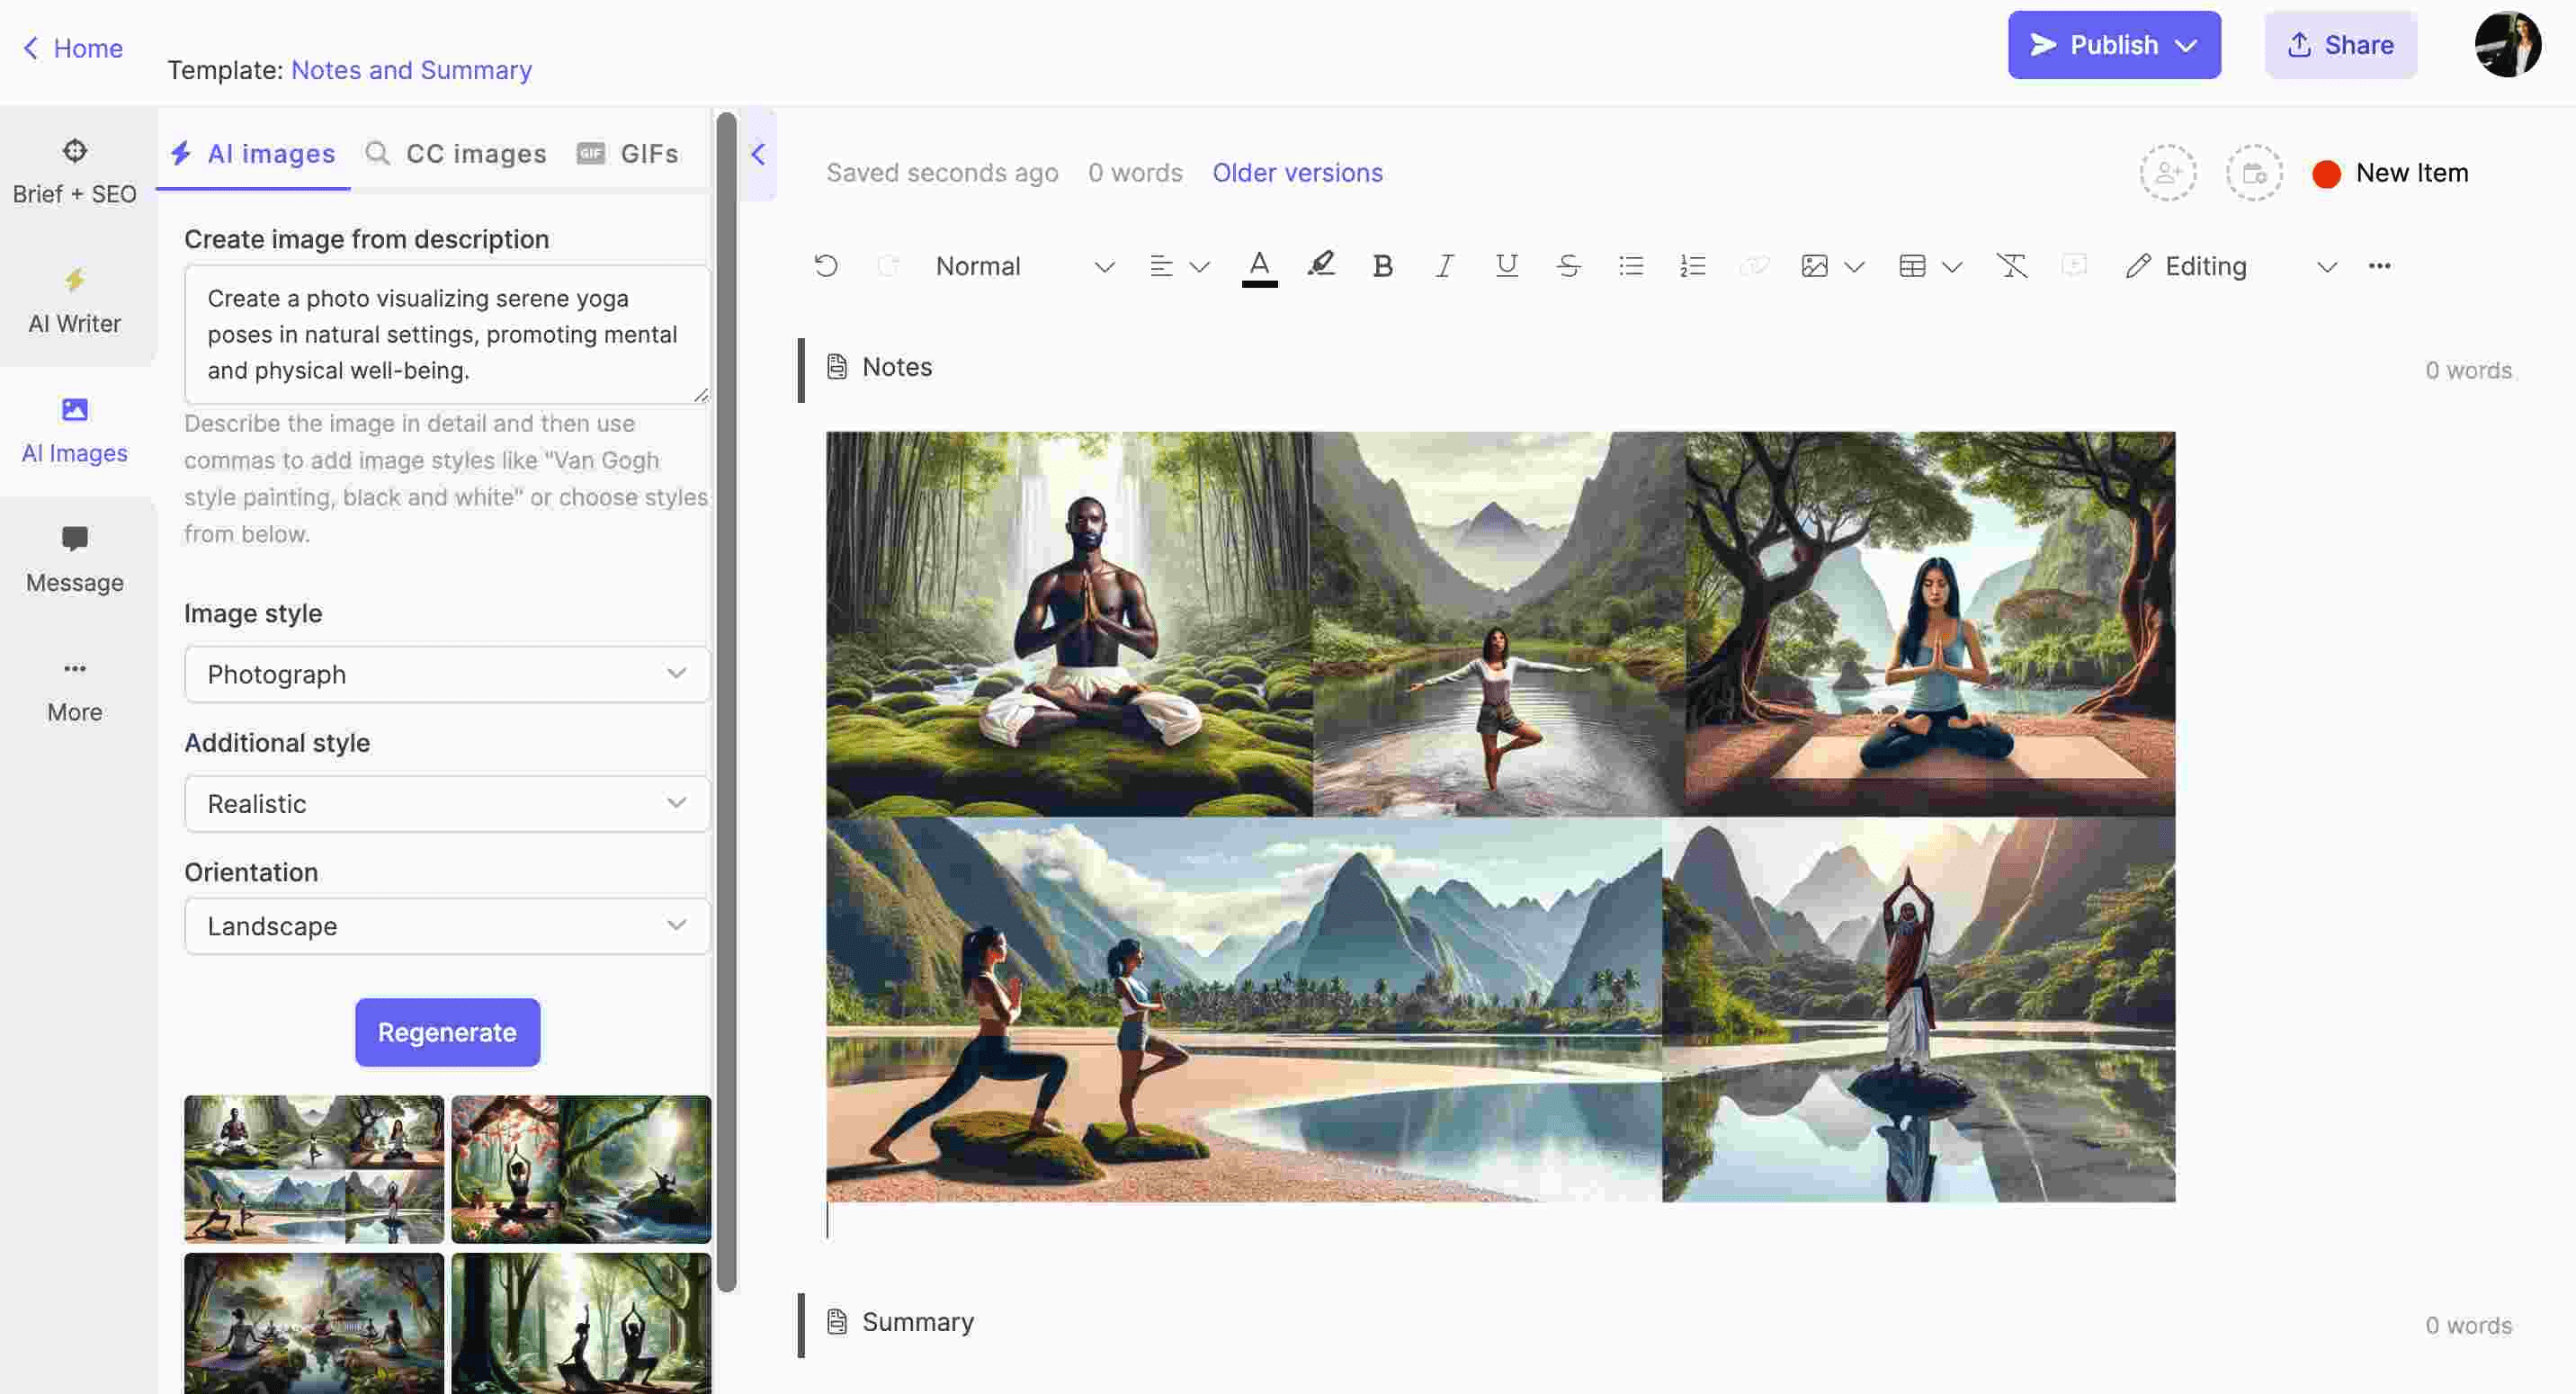Apply strikethrough formatting
This screenshot has height=1394, width=2576.
point(1568,266)
